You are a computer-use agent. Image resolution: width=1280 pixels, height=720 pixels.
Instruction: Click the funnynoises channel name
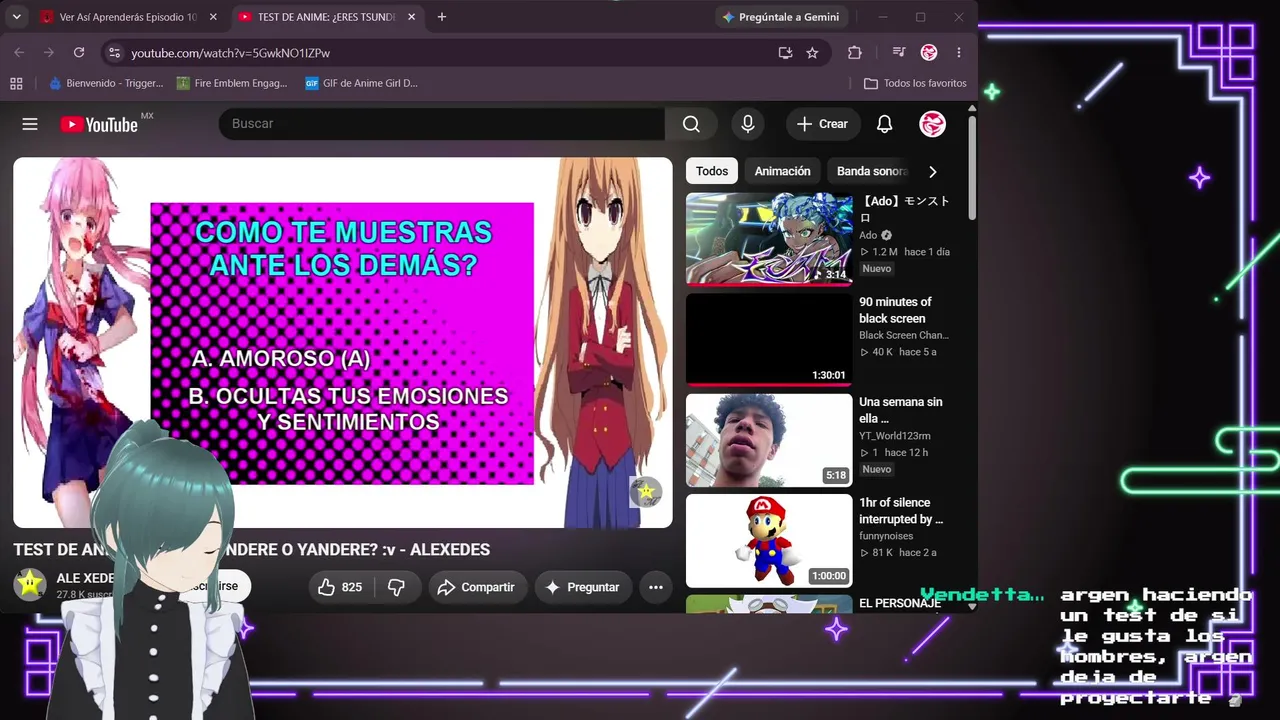(886, 536)
